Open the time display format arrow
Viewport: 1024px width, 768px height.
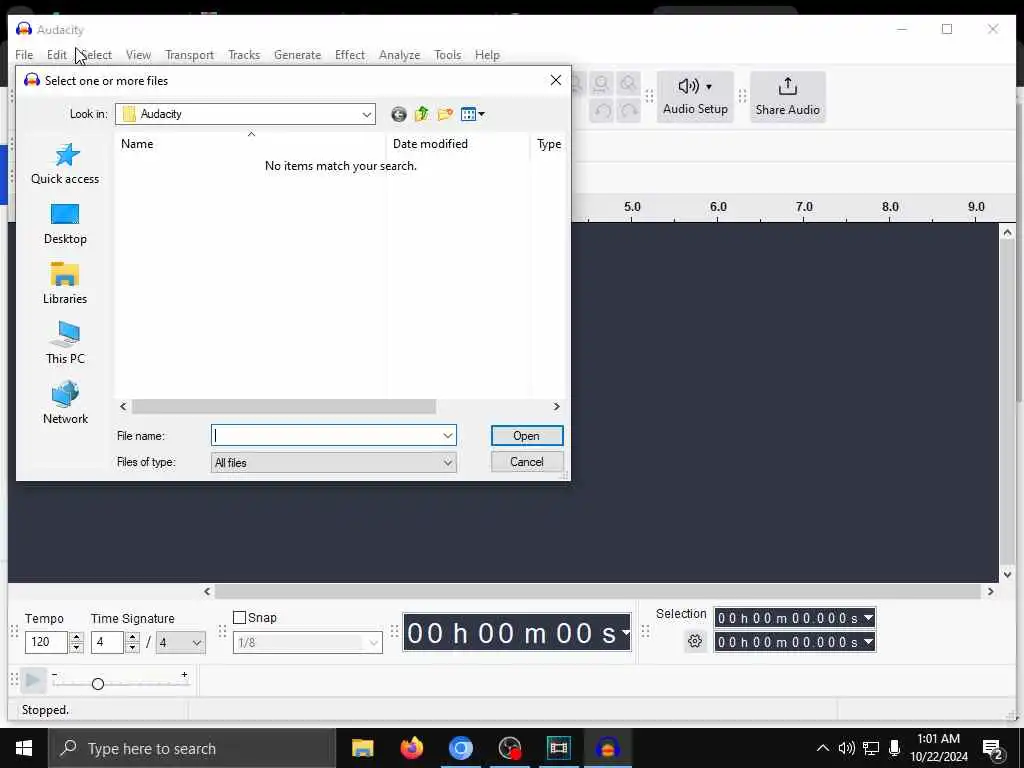(x=626, y=632)
